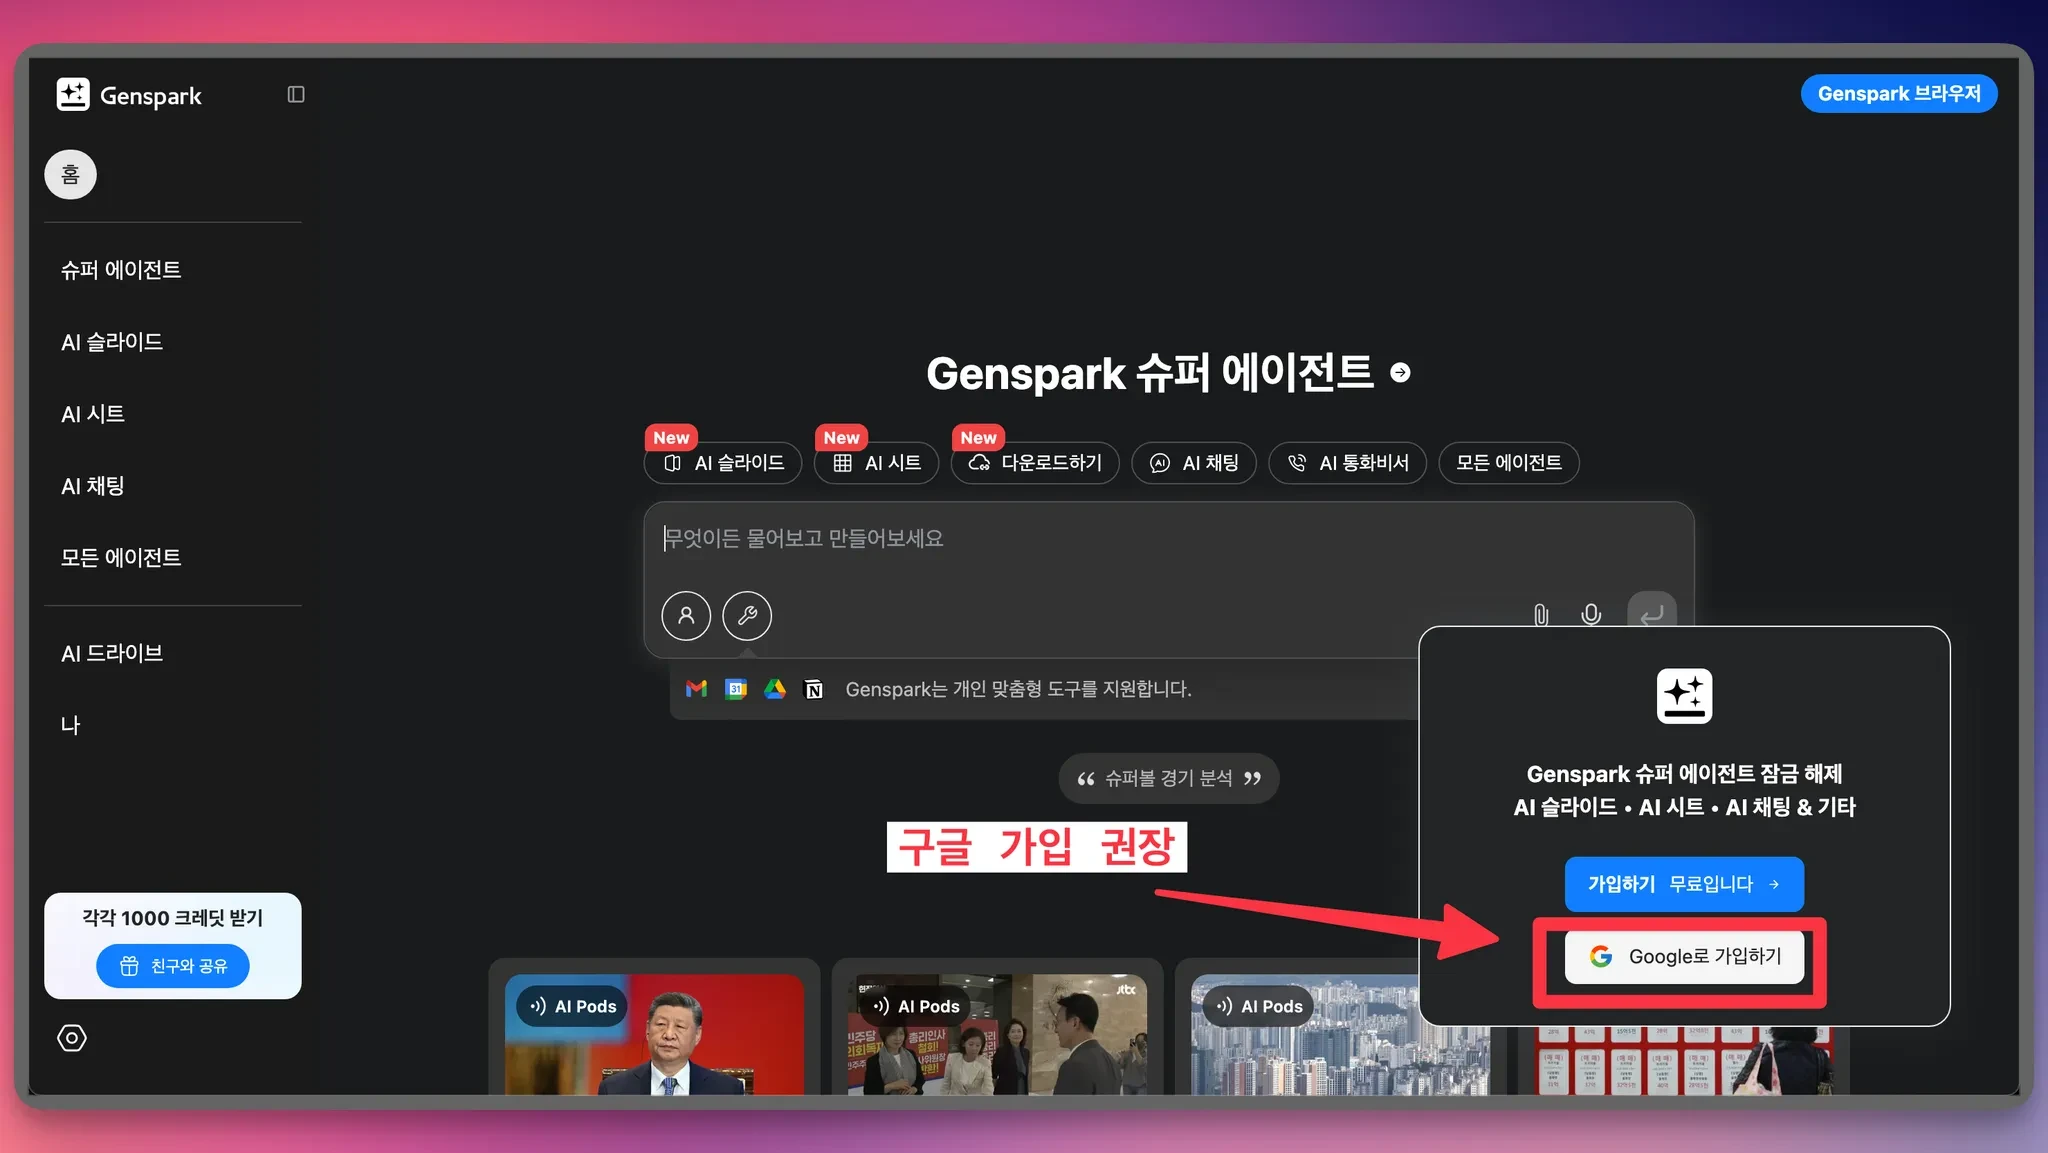Click the Notion icon in tools bar
The image size is (2048, 1153).
pyautogui.click(x=814, y=690)
